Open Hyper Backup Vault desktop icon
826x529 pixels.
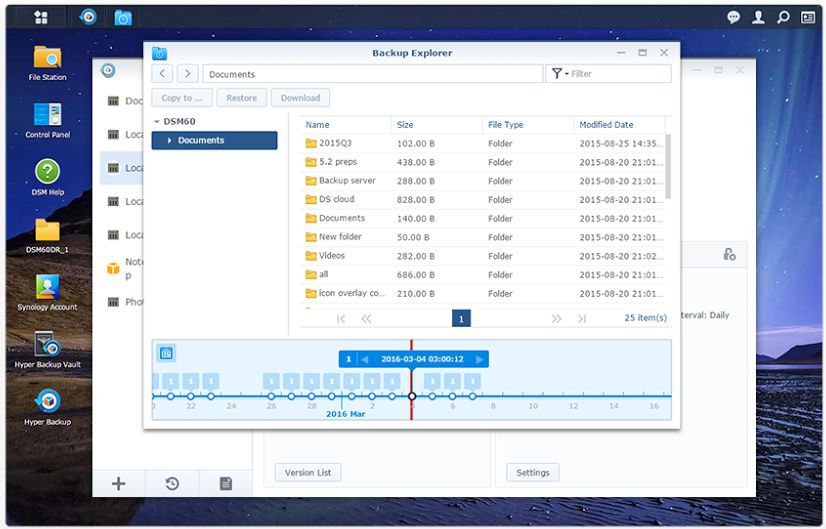coord(47,350)
